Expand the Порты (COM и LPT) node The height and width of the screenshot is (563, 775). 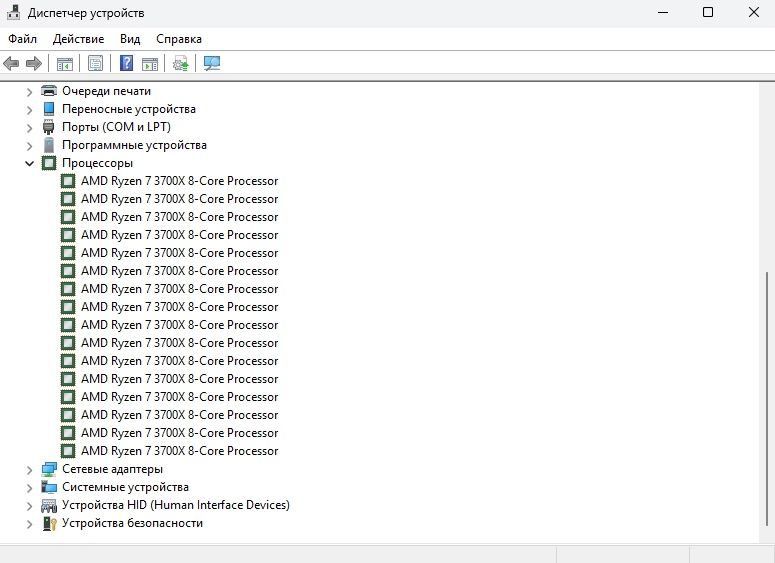coord(30,128)
